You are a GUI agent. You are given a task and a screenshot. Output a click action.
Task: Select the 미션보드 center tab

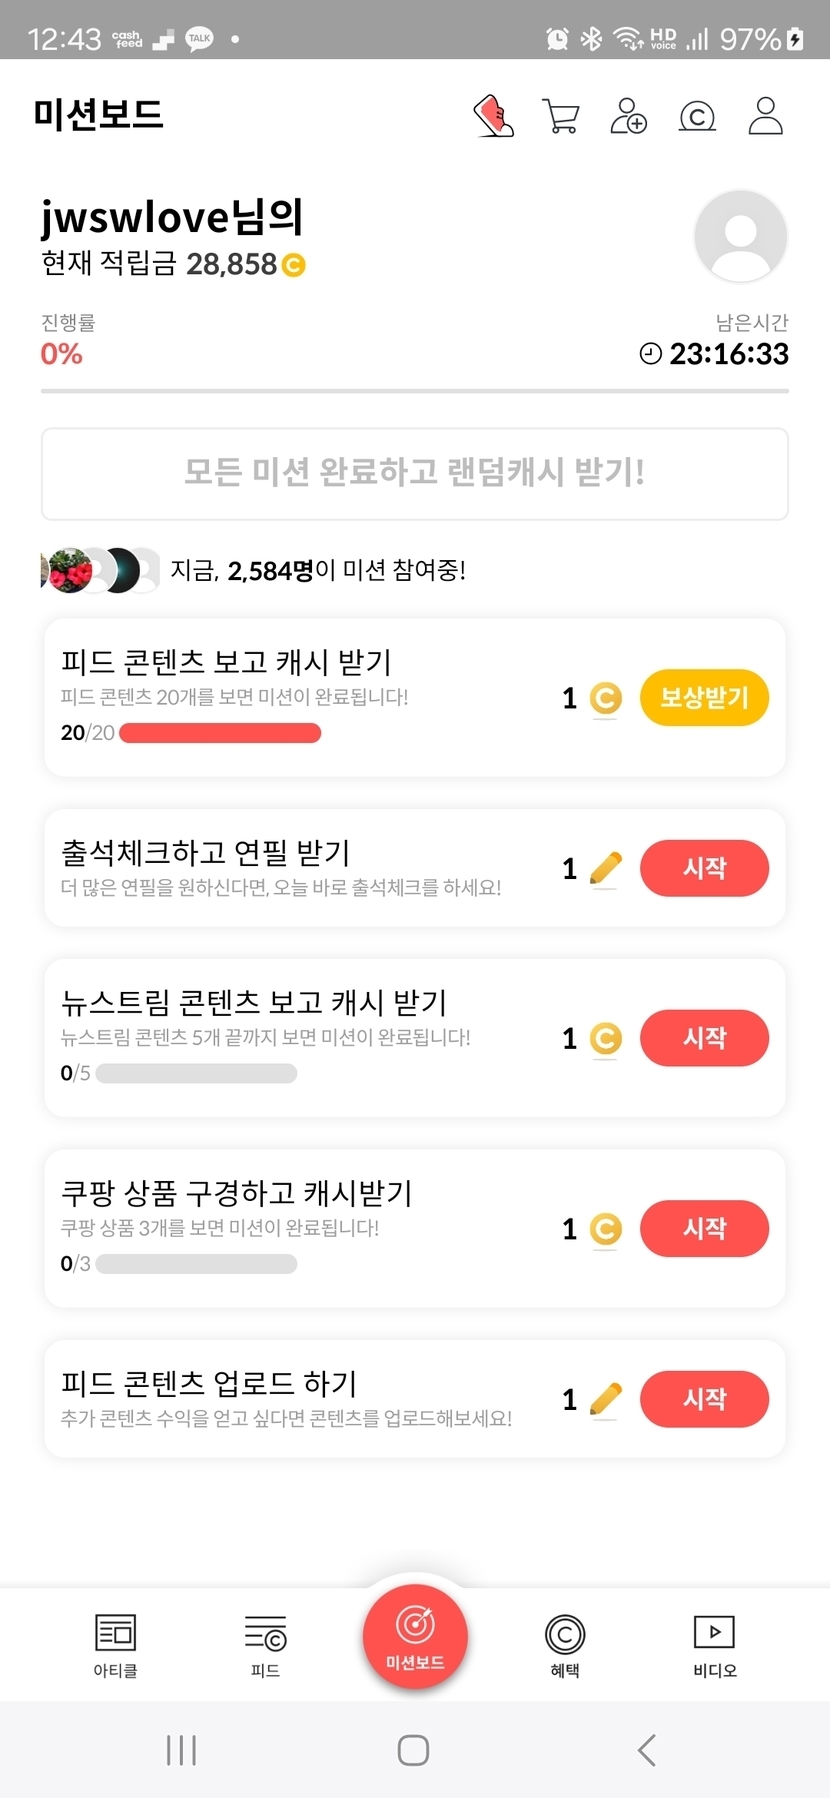tap(415, 1637)
